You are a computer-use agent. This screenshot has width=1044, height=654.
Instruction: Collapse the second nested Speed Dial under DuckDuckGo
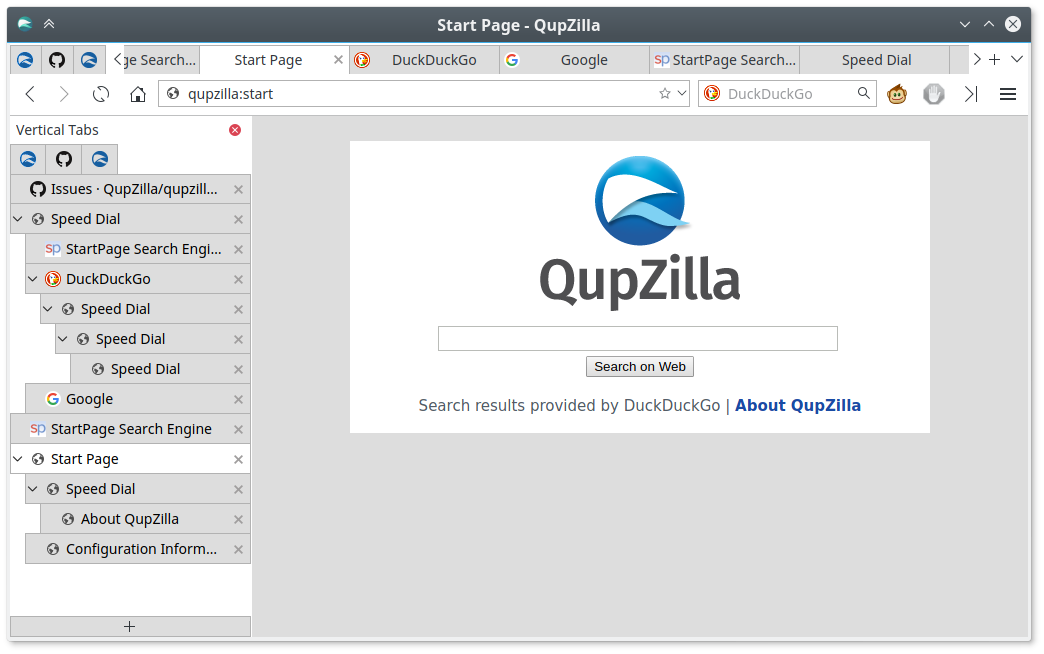[x=63, y=339]
